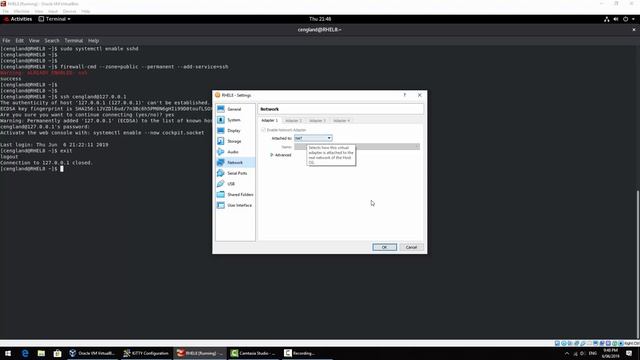Switch to Recording taskbar item
Image resolution: width=640 pixels, height=360 pixels.
tap(307, 353)
